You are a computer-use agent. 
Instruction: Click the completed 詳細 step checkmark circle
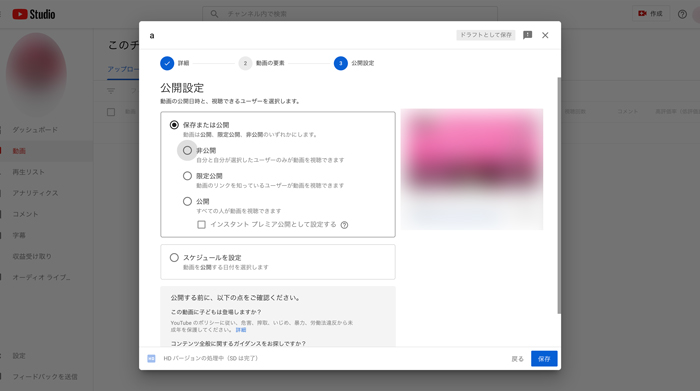point(167,63)
